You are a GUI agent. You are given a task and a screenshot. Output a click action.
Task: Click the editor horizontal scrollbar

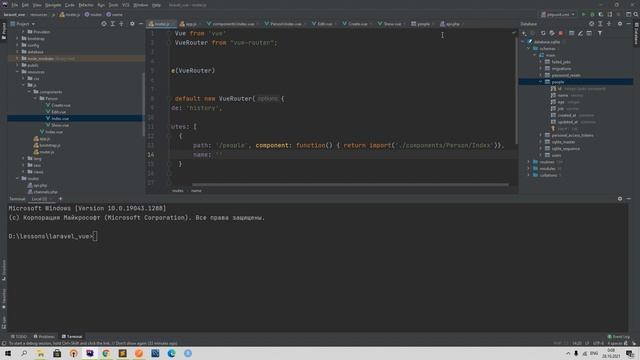click(350, 184)
